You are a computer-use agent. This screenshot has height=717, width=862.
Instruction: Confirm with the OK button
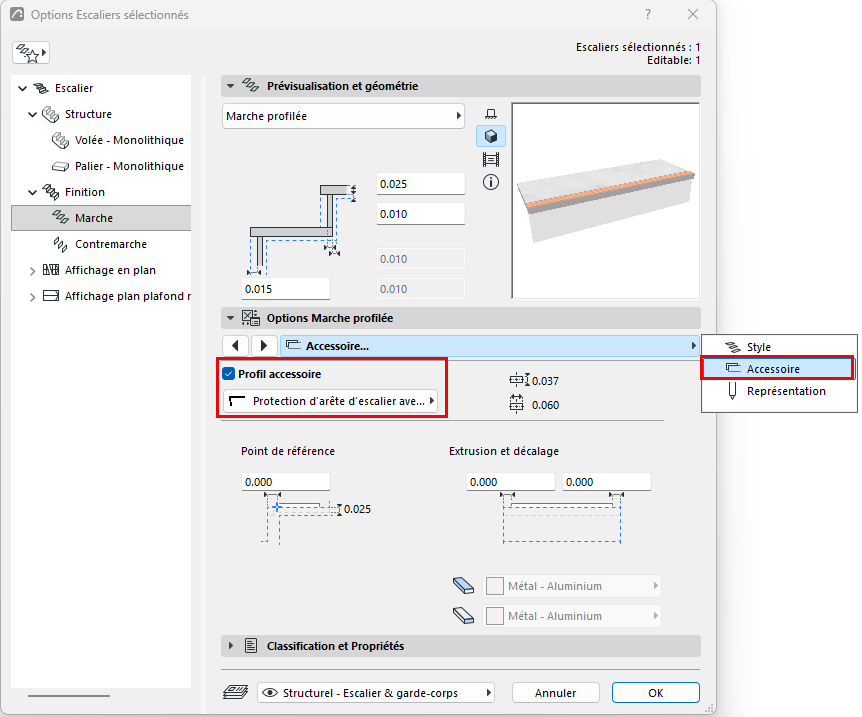(x=655, y=693)
